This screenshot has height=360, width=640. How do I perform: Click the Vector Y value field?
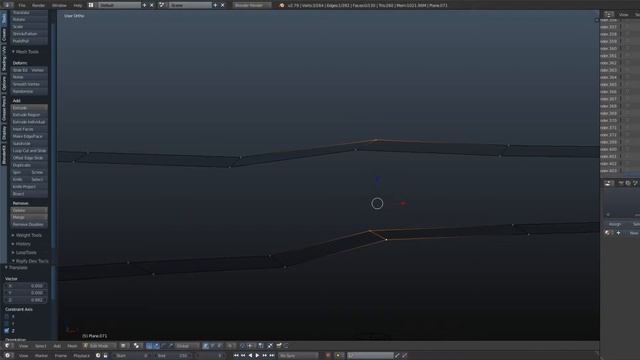(x=25, y=293)
